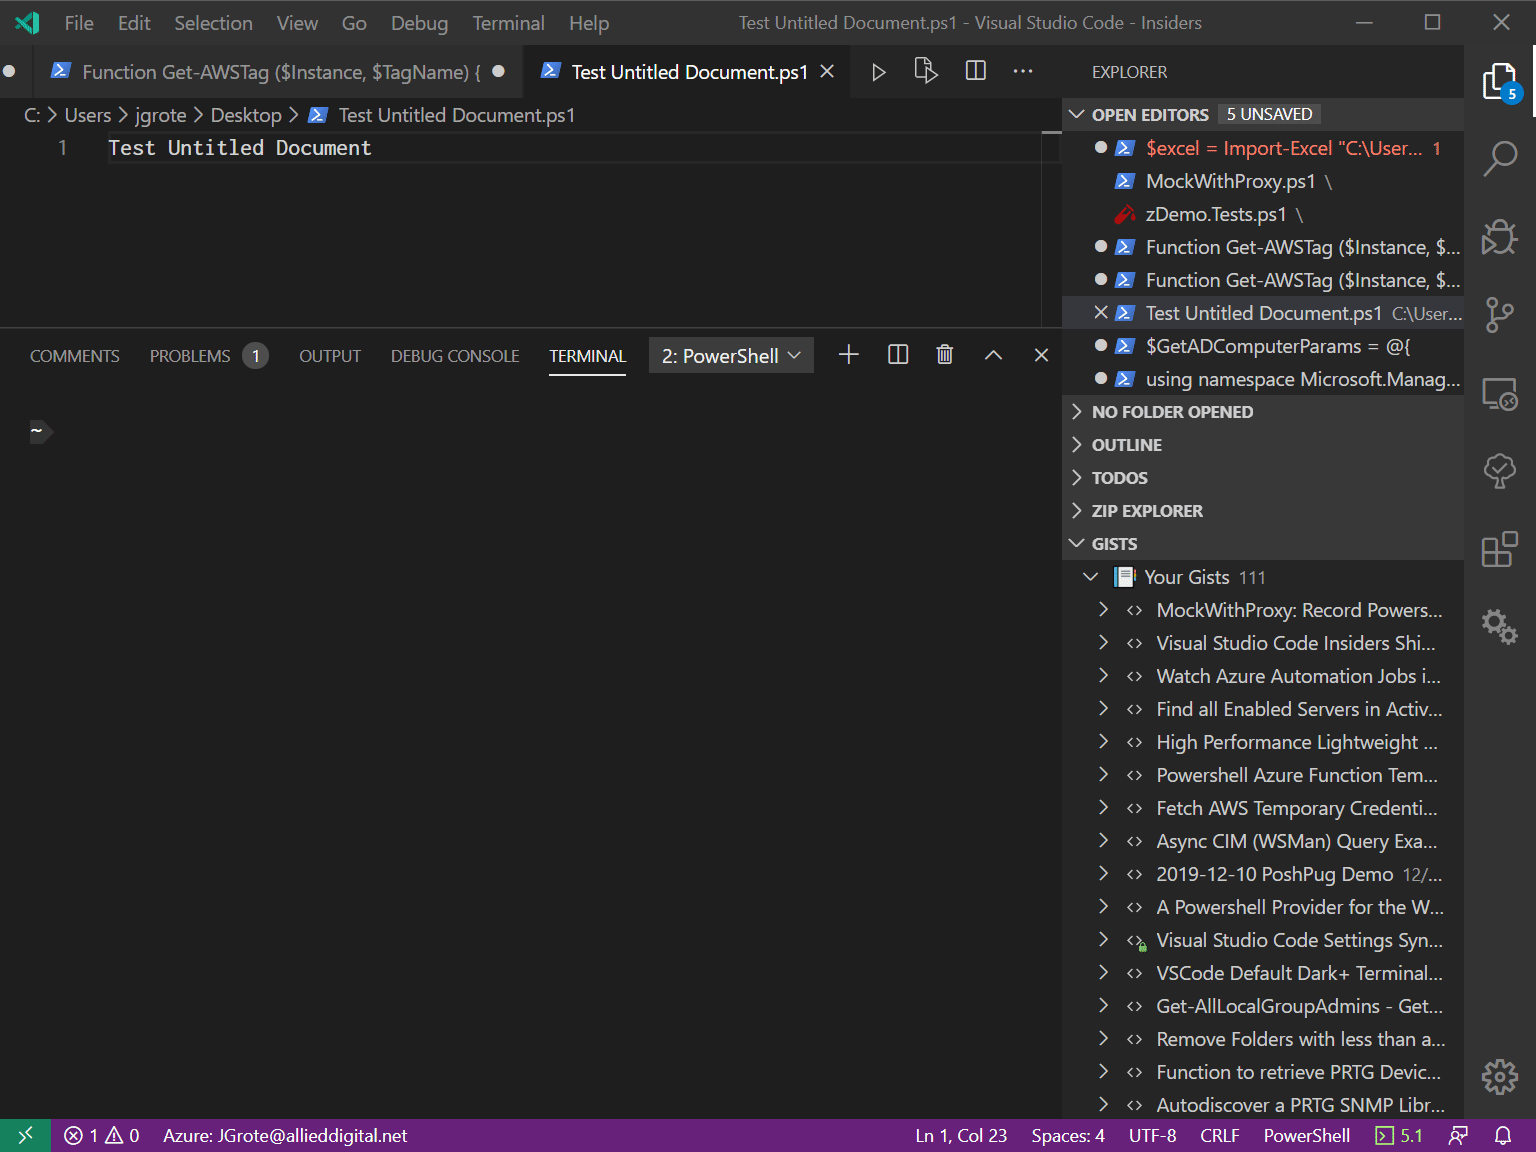Screen dimensions: 1536x1152
Task: Open the editor More Actions ellipsis
Action: coord(1023,71)
